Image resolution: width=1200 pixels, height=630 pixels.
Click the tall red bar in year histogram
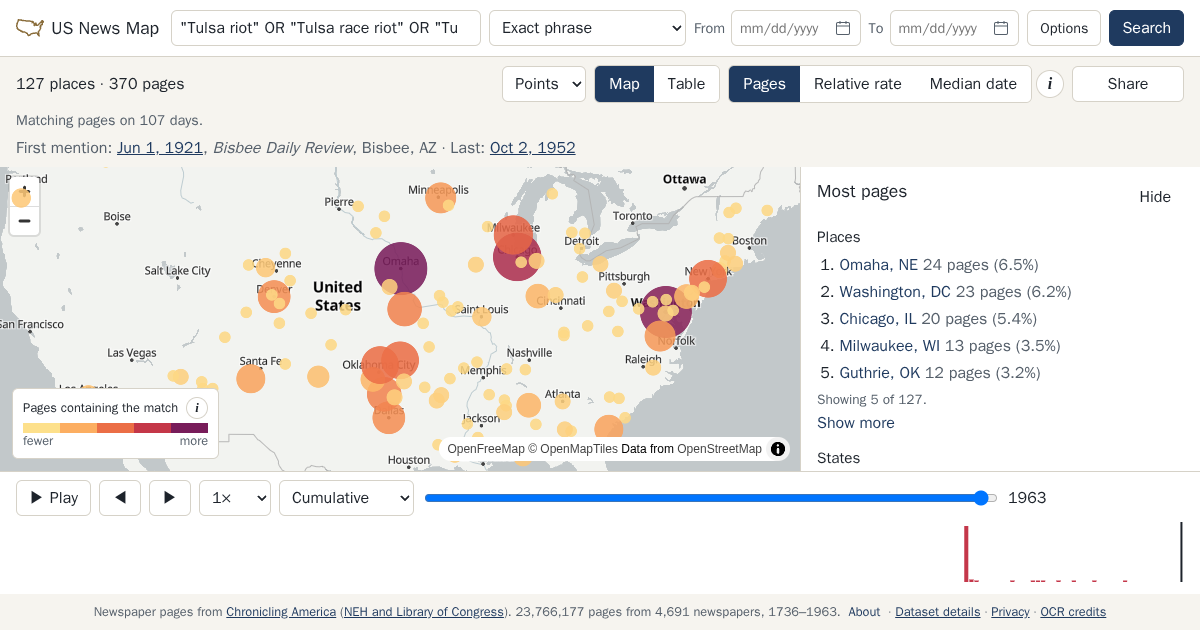point(966,553)
